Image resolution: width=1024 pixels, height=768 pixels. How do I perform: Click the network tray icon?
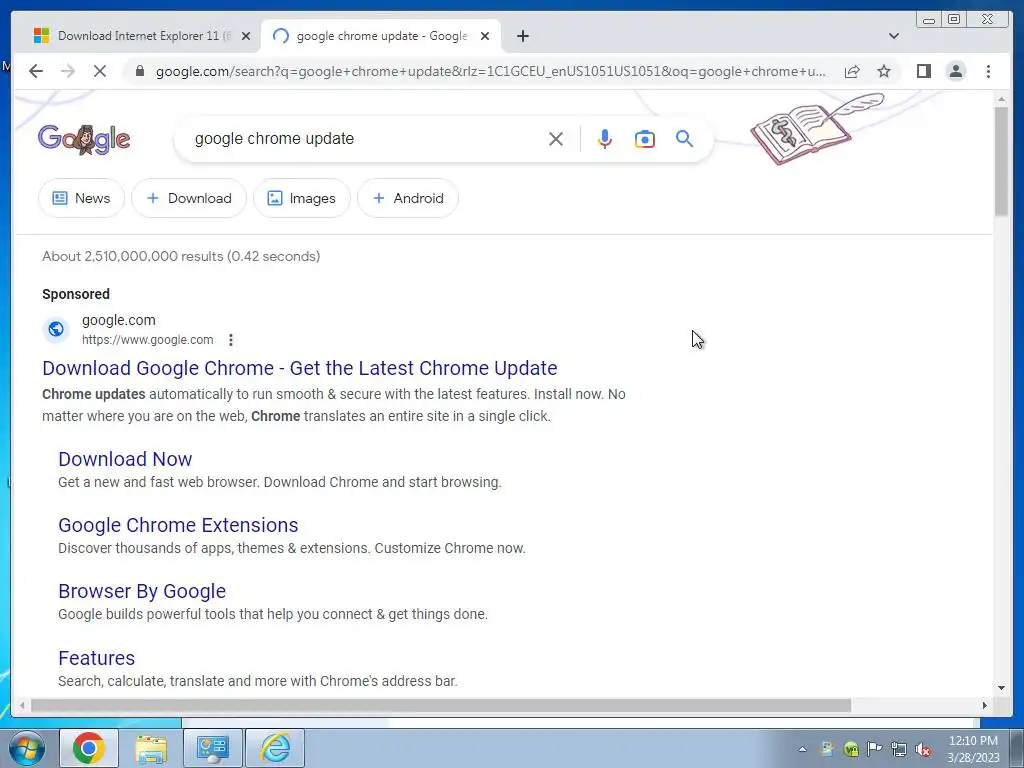899,749
